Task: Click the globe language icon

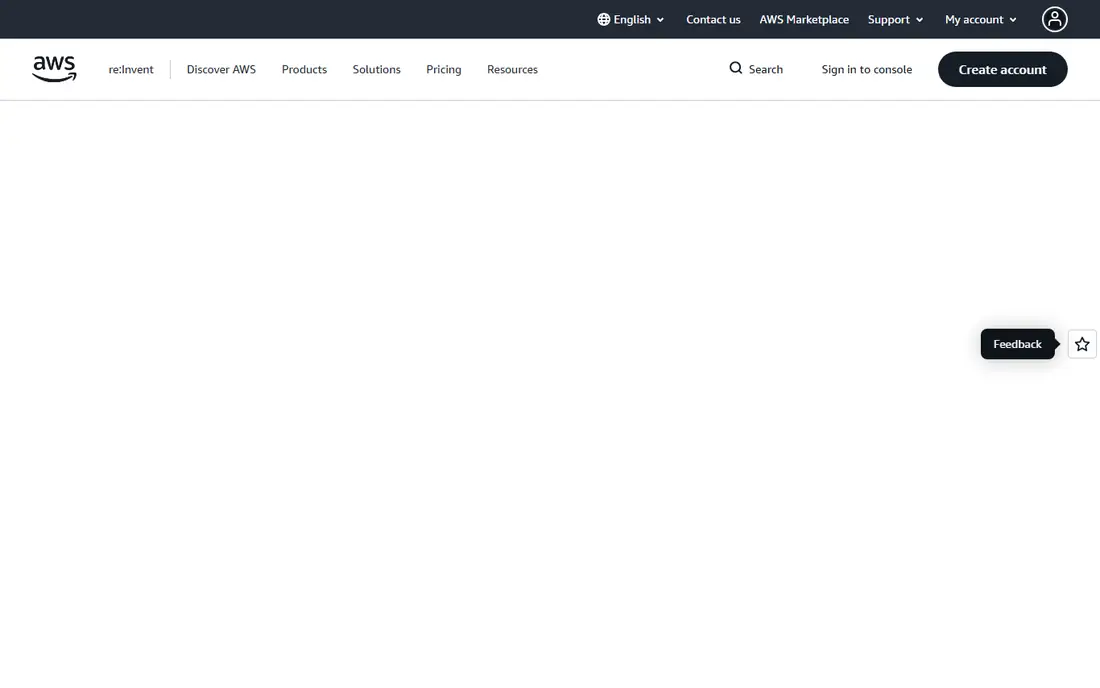Action: pos(603,20)
